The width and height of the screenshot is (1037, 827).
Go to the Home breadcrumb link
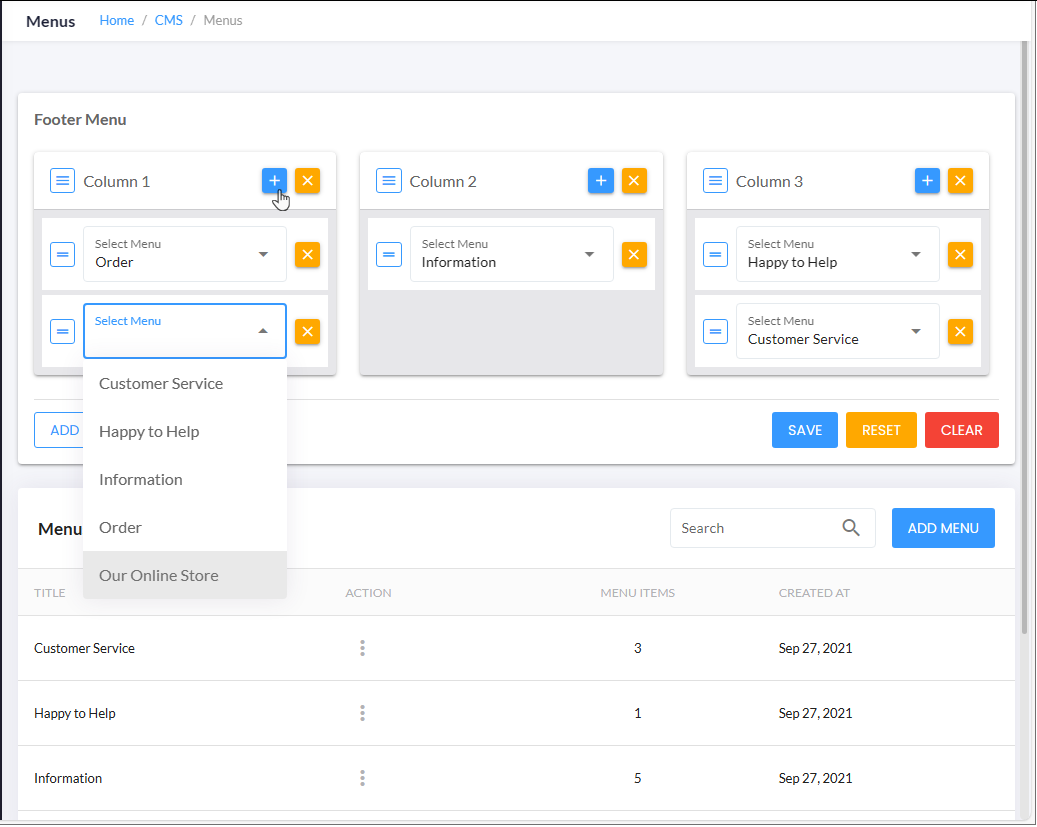coord(116,21)
